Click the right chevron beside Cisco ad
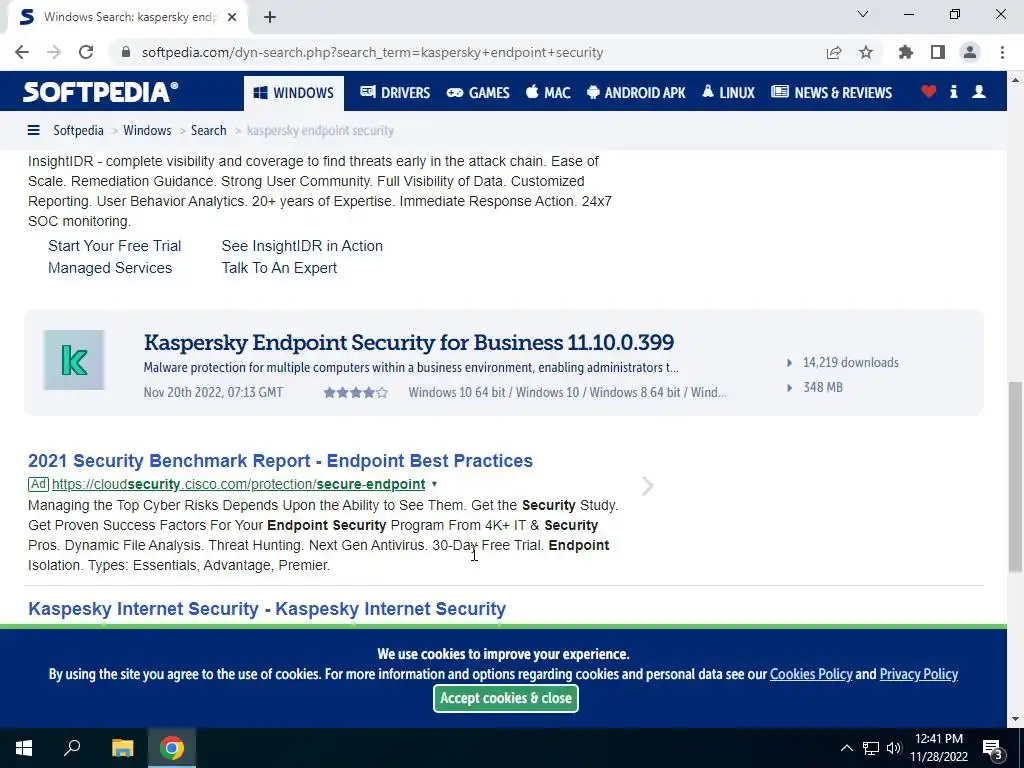This screenshot has width=1024, height=768. (647, 487)
